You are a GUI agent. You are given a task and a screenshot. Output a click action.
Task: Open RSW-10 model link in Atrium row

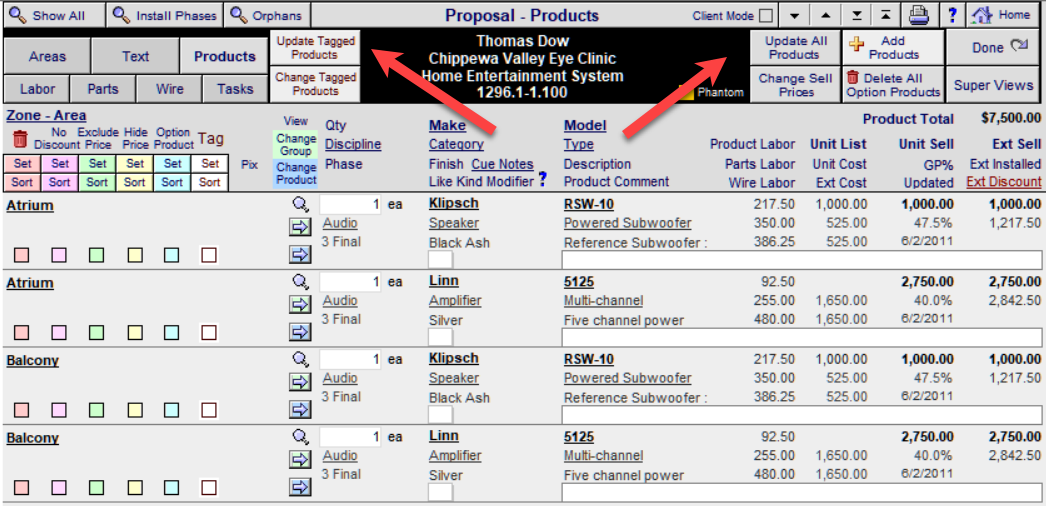pyautogui.click(x=589, y=204)
